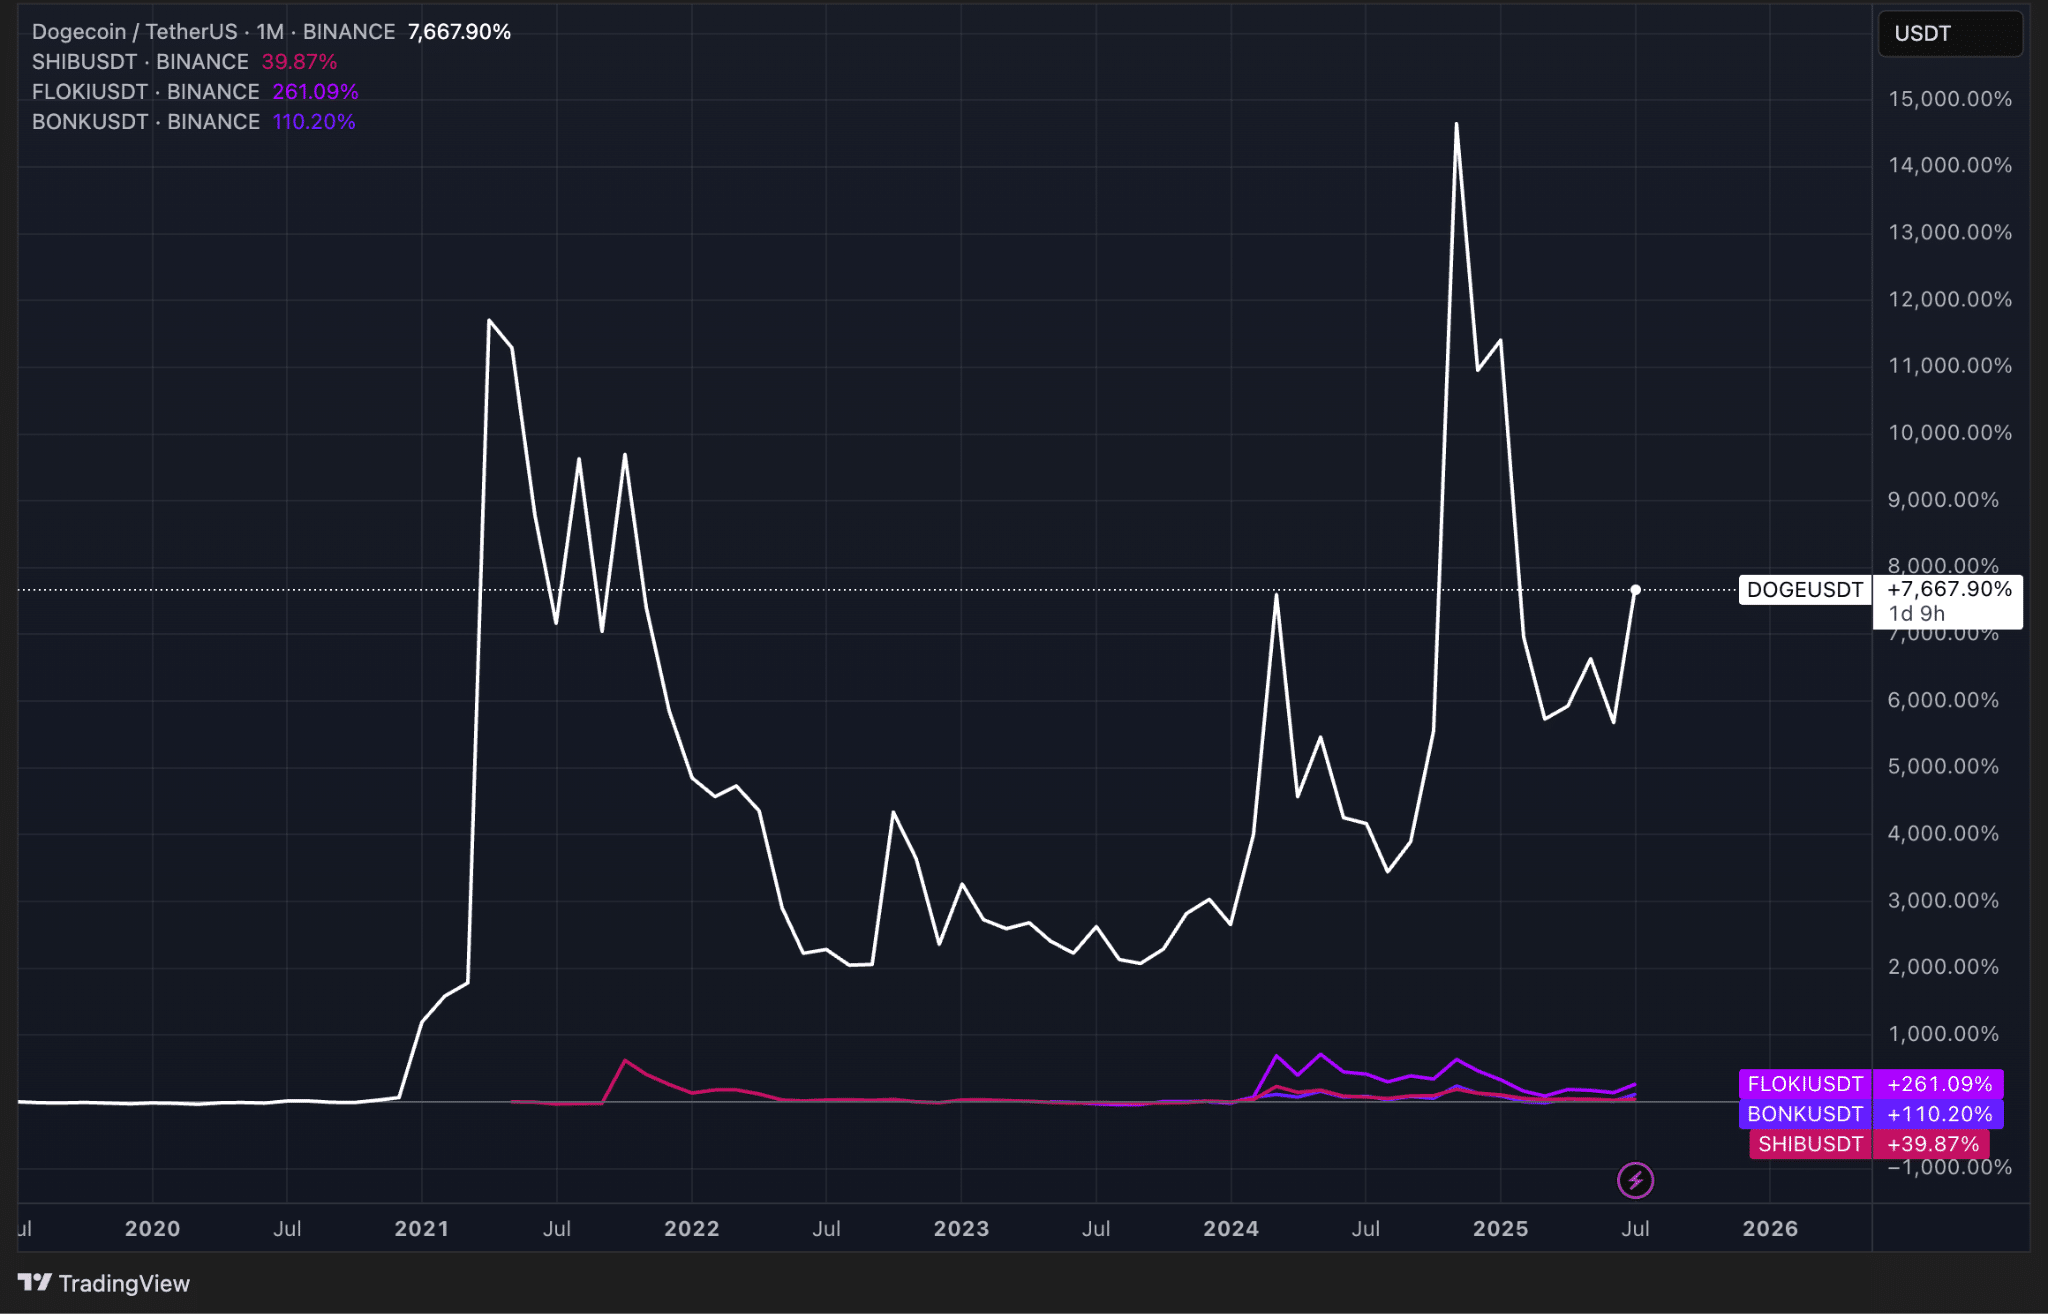The height and width of the screenshot is (1314, 2048).
Task: Click the 7,667.90% value in the legend
Action: click(459, 32)
